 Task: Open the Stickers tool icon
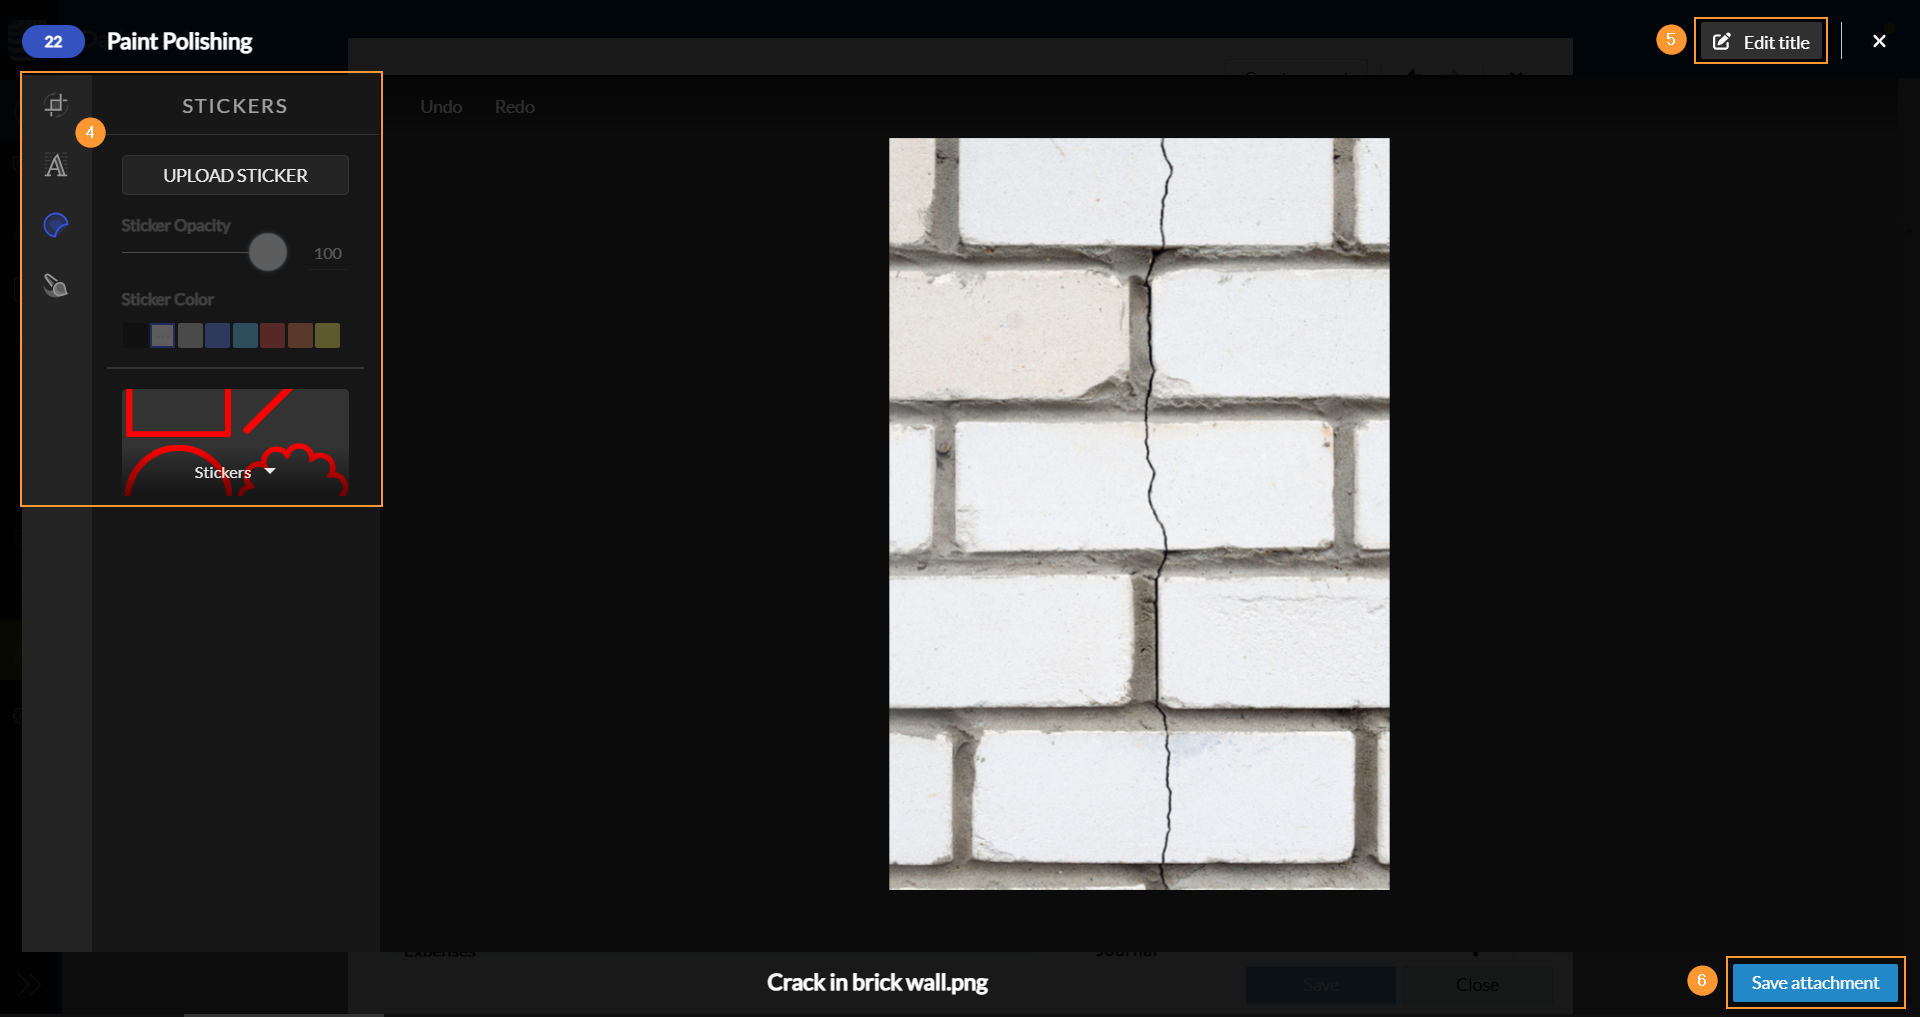56,226
